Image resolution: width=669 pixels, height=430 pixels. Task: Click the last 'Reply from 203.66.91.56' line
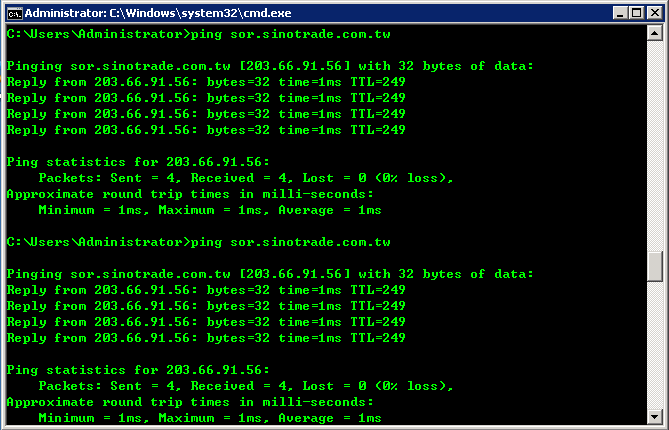pos(206,338)
